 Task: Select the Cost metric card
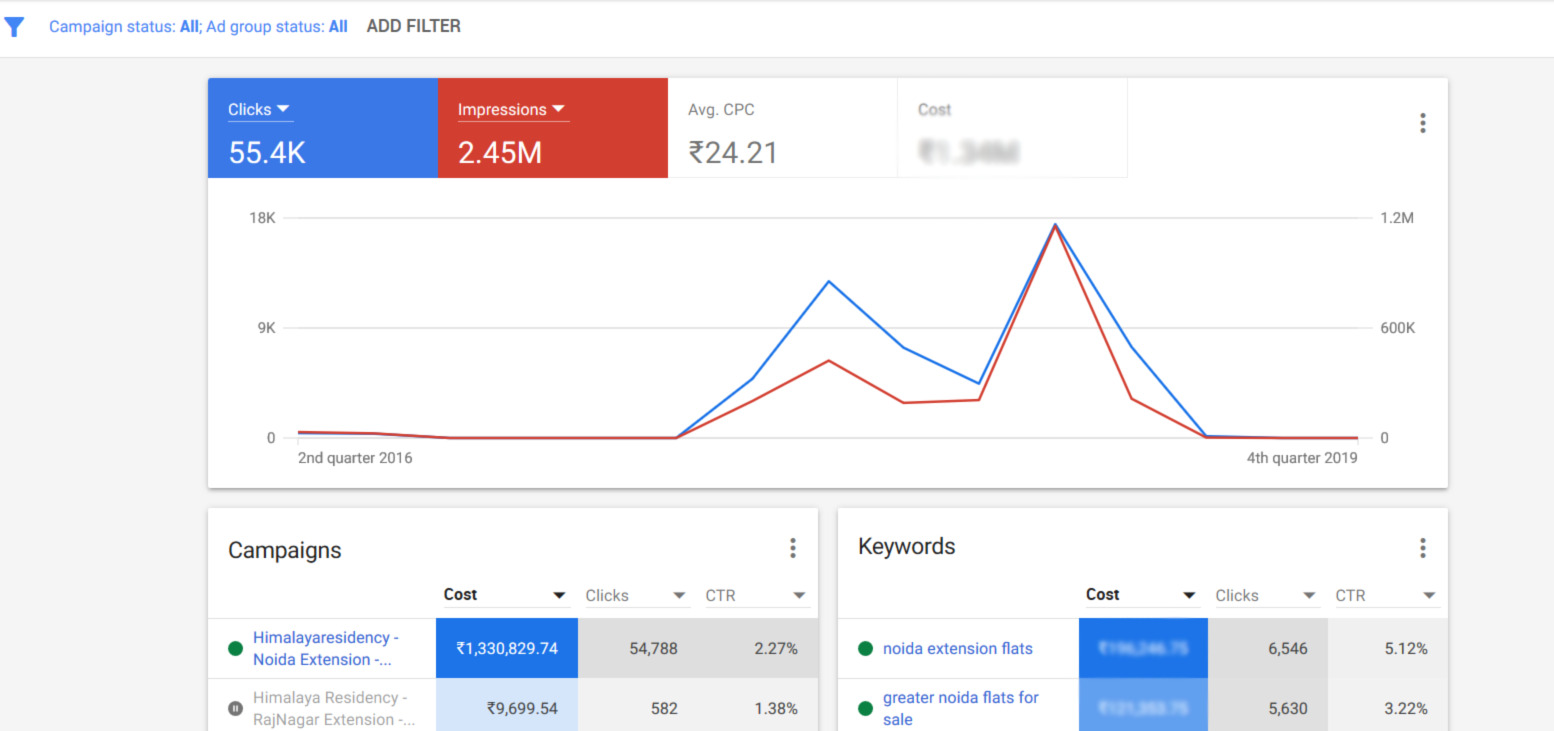[x=1012, y=128]
